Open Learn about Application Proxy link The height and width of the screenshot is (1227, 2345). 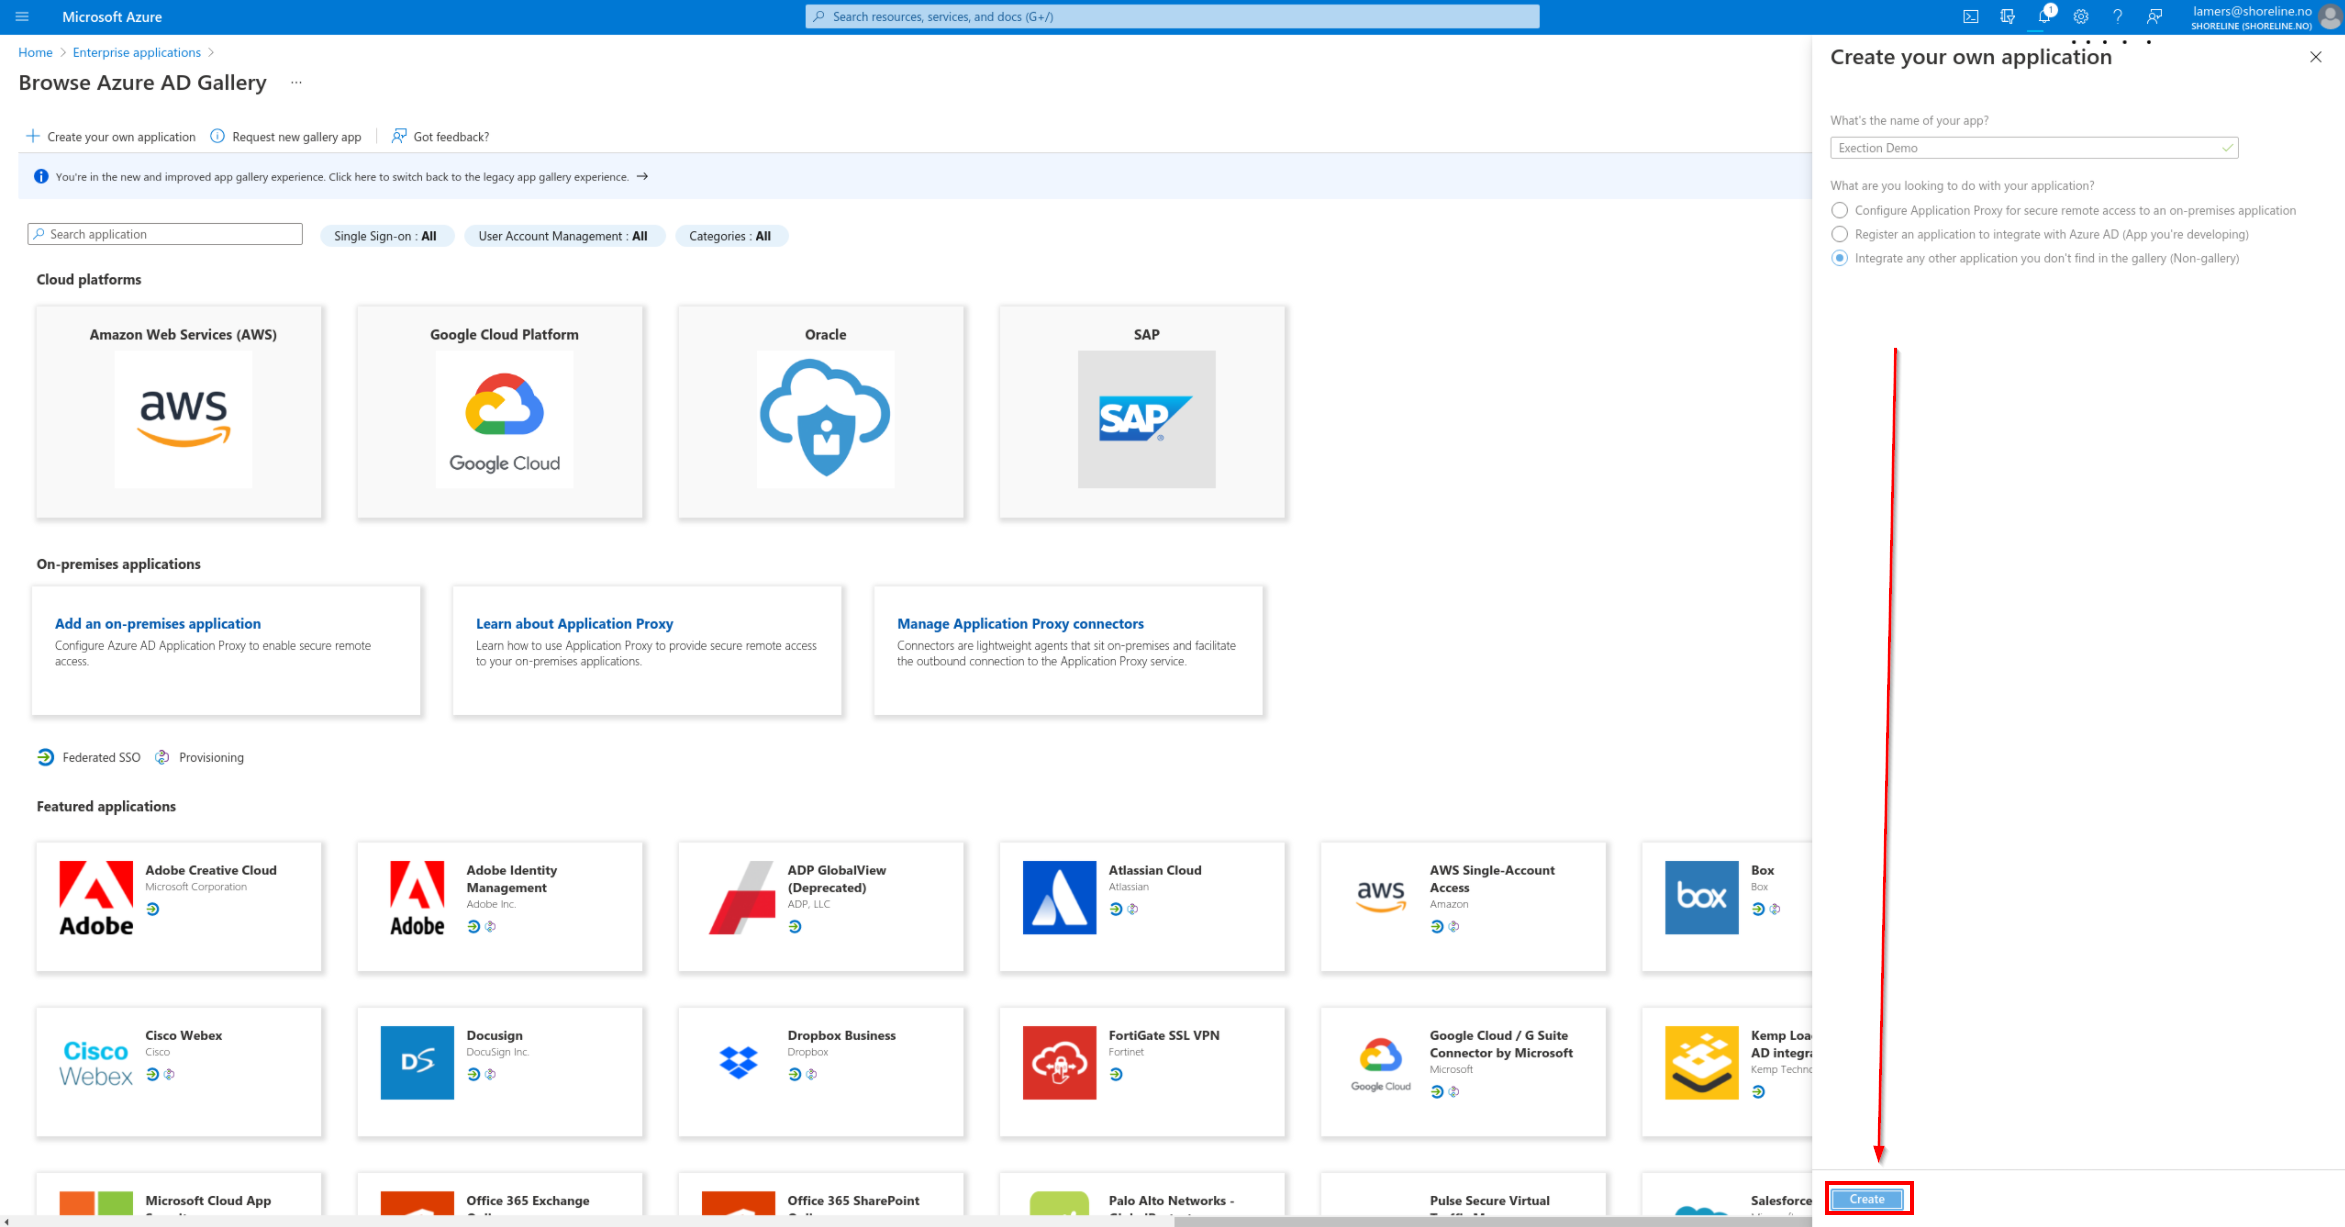[x=574, y=623]
